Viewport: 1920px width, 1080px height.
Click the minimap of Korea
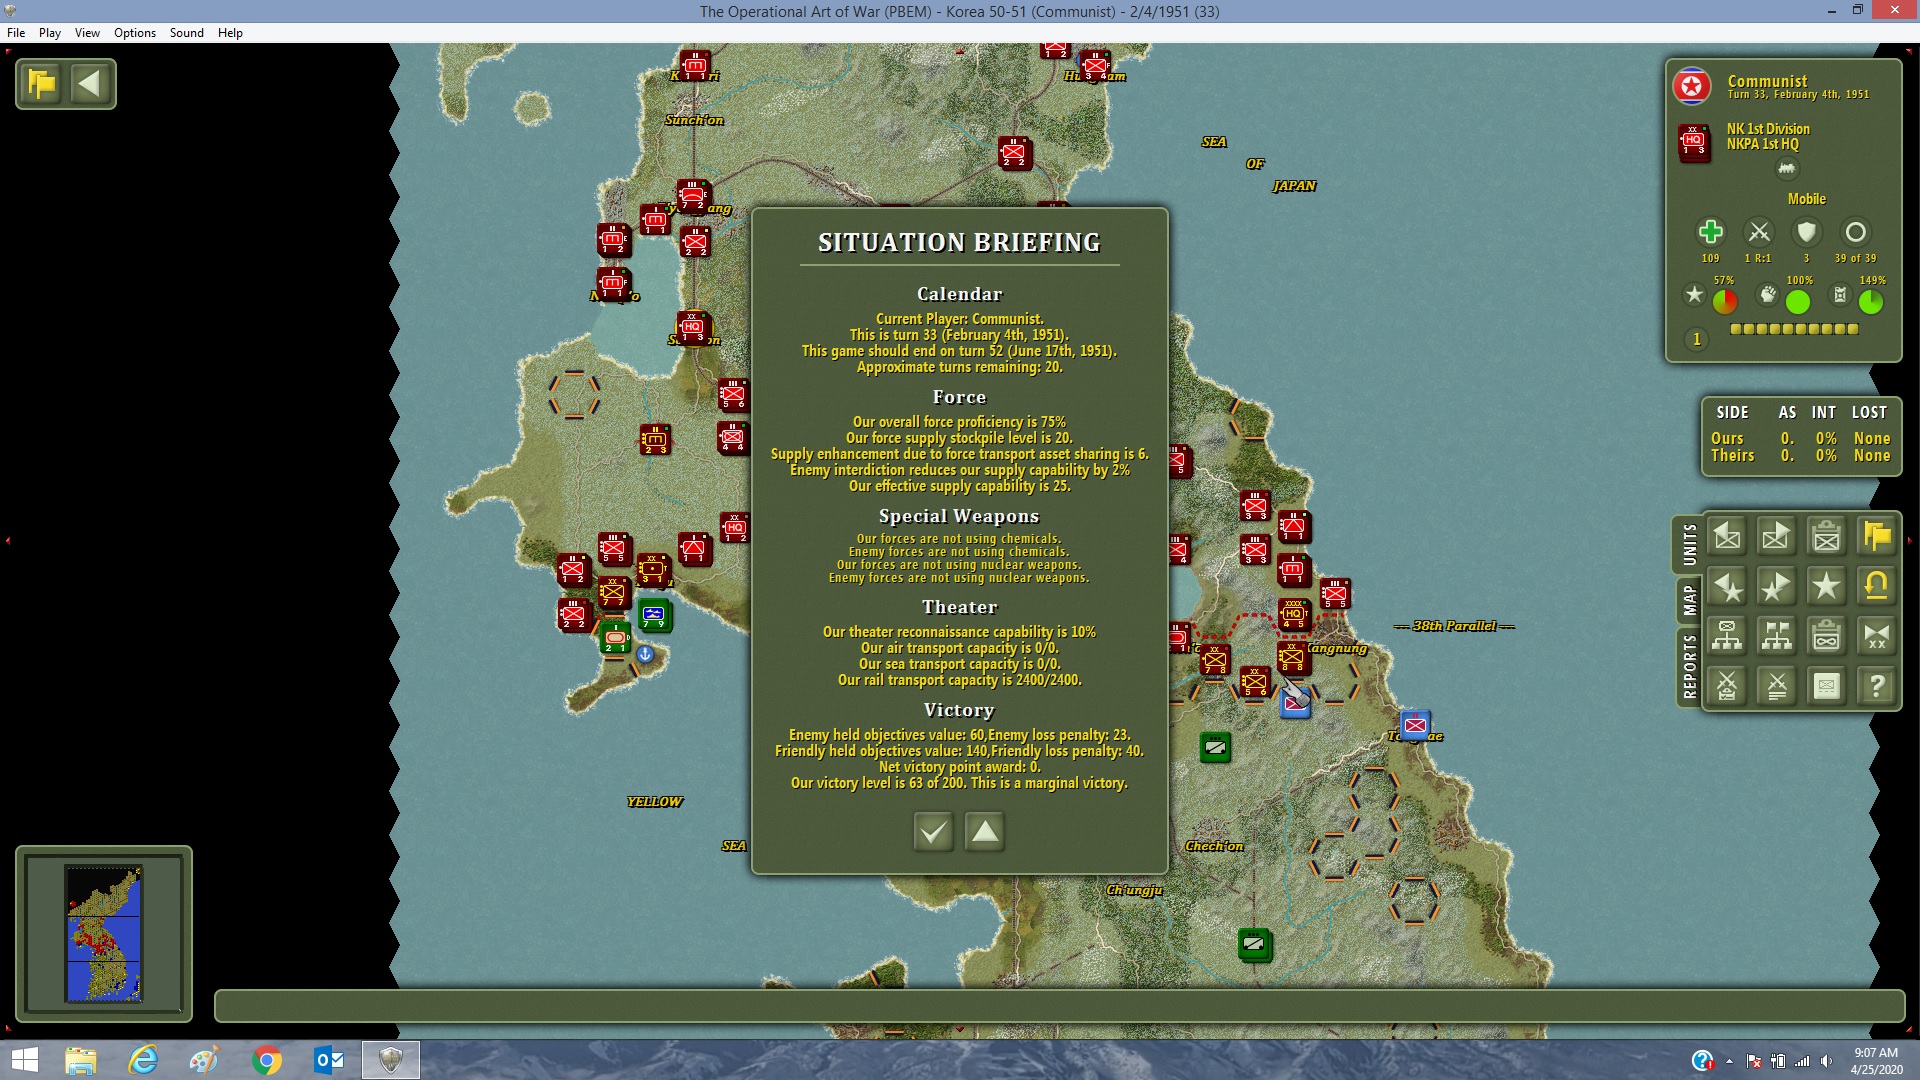tap(104, 934)
